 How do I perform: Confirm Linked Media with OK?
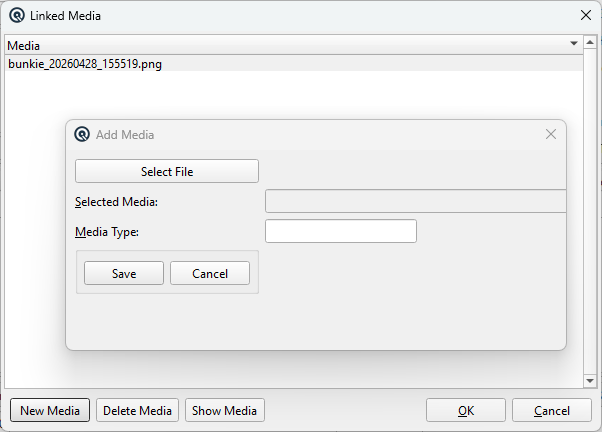point(466,410)
